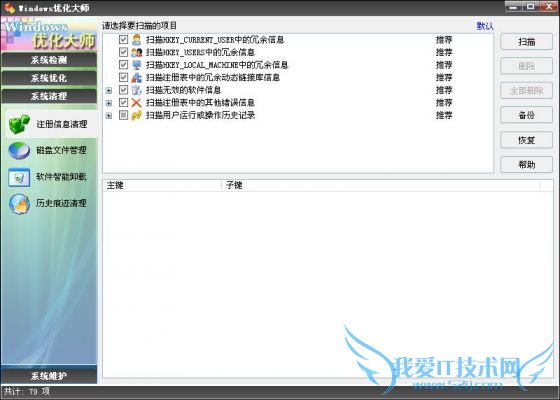Click 推荐 in the HKEY_CURRENT_USER row
Viewport: 560px width, 400px height.
444,40
